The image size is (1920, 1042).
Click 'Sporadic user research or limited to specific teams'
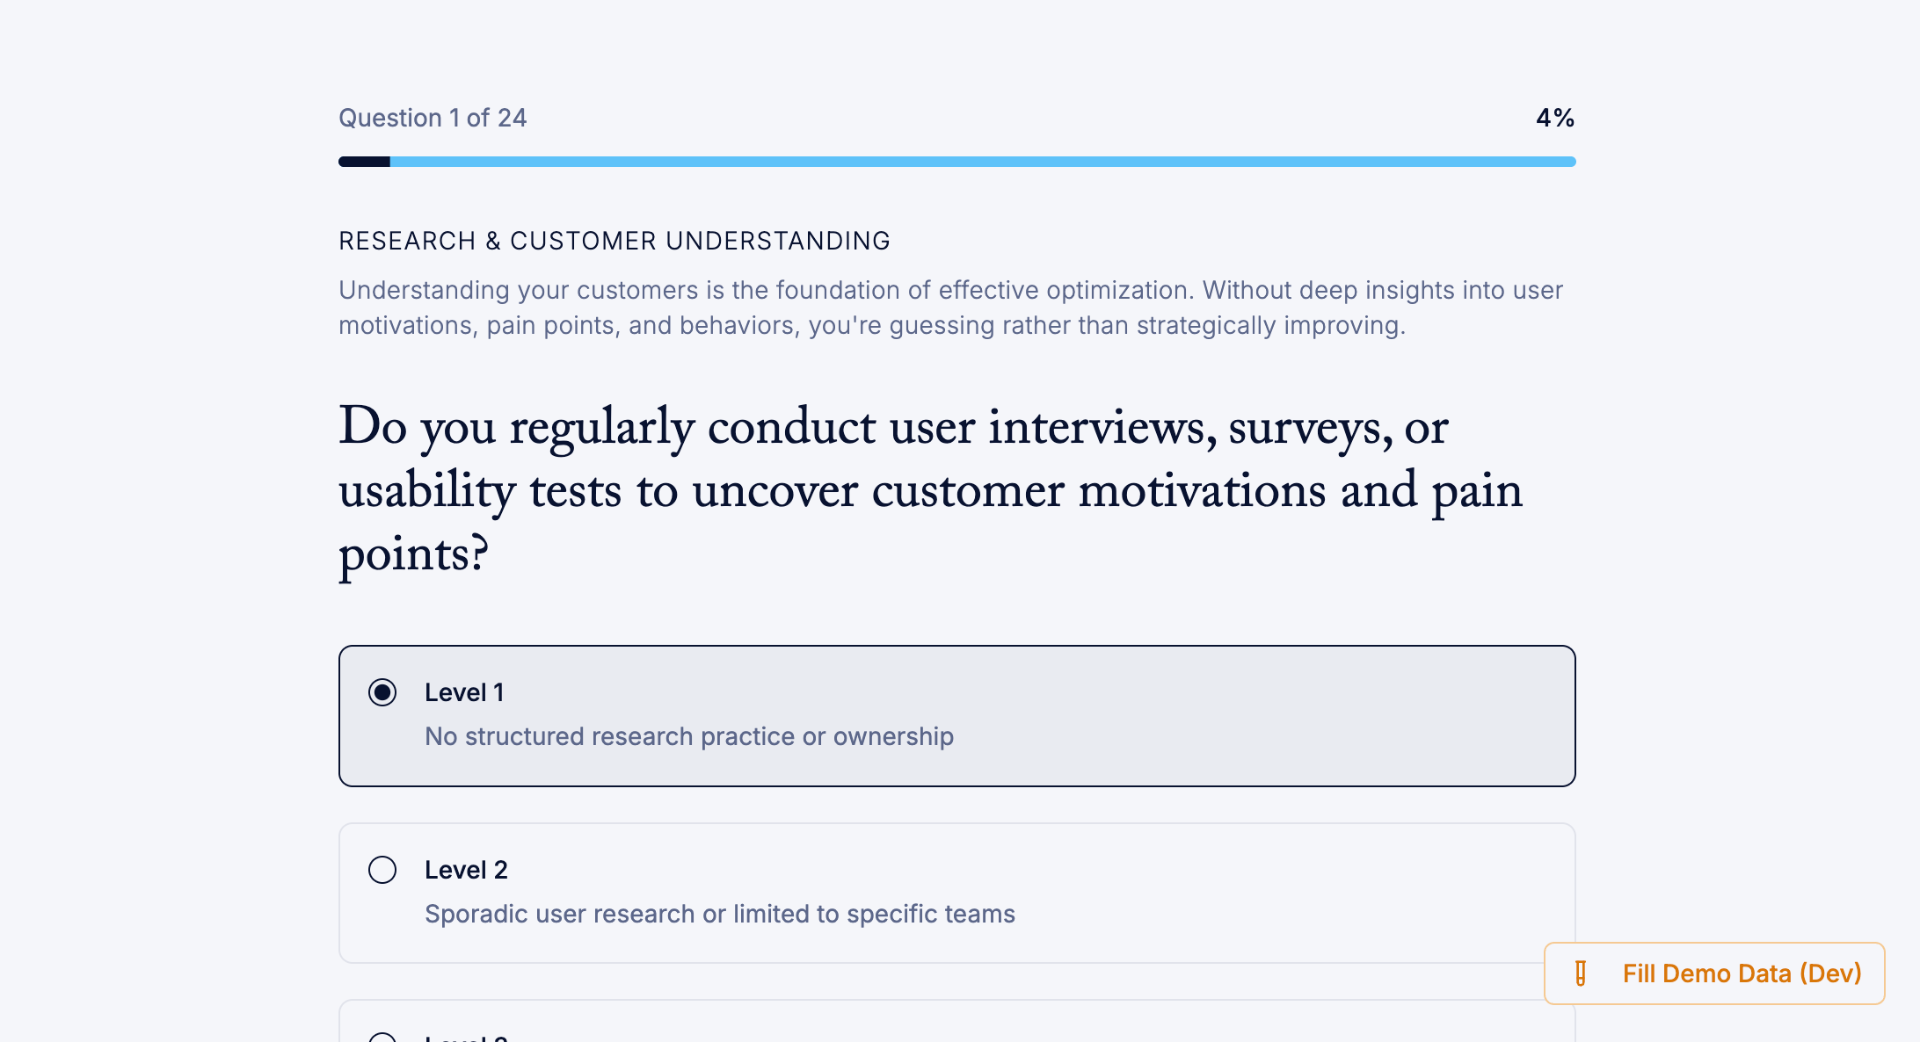pyautogui.click(x=720, y=914)
